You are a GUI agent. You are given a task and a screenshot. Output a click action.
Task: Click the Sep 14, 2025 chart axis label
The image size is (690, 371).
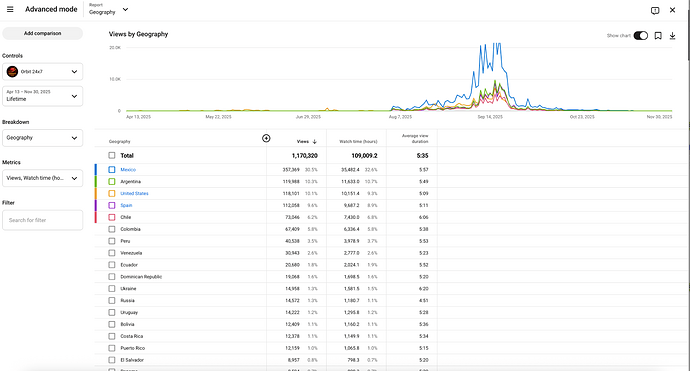(x=490, y=117)
